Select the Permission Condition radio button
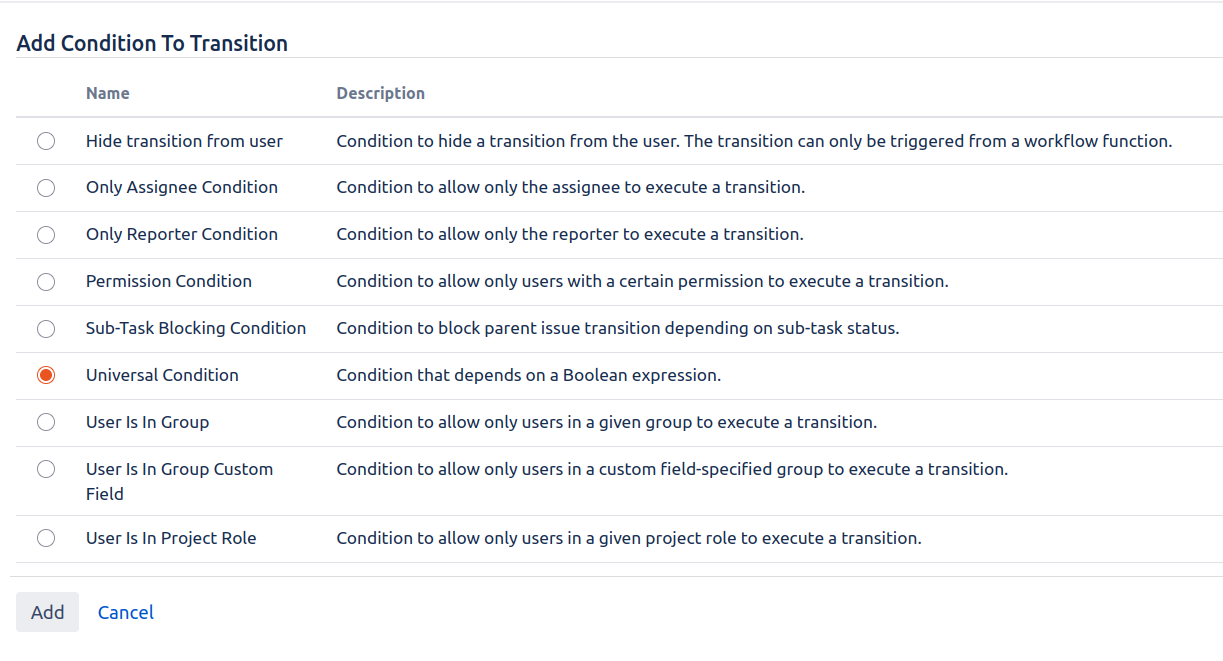The width and height of the screenshot is (1223, 661). tap(46, 281)
